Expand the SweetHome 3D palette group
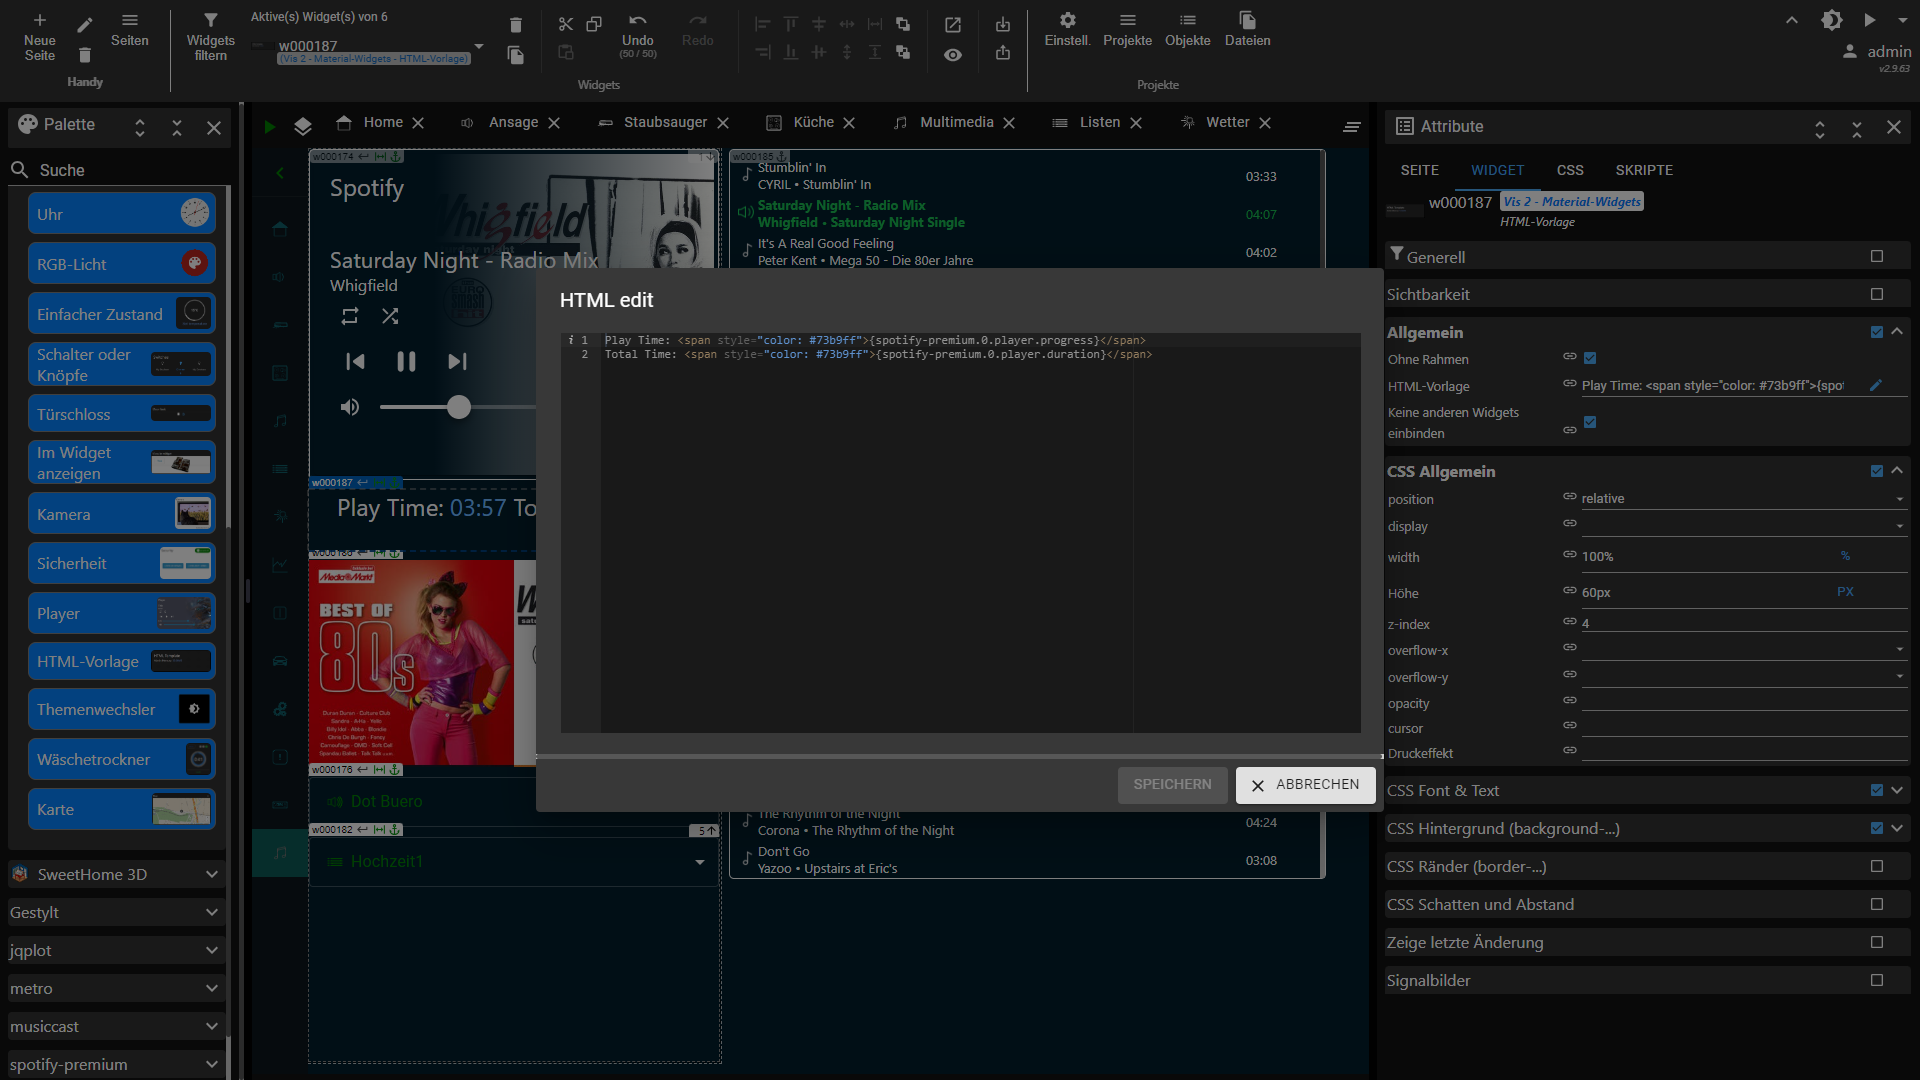 tap(211, 874)
